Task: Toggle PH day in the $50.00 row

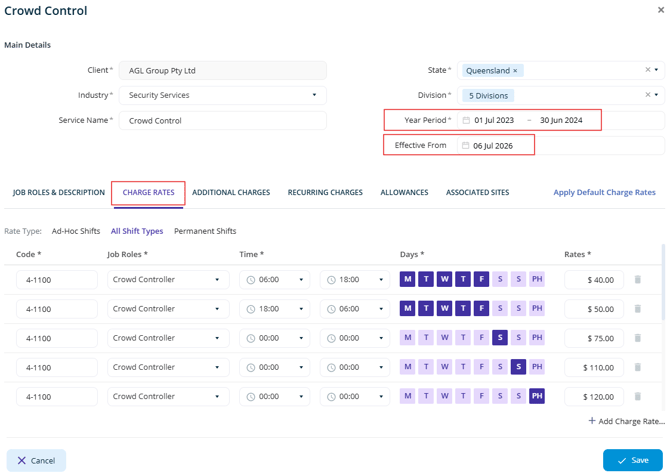Action: coord(537,308)
